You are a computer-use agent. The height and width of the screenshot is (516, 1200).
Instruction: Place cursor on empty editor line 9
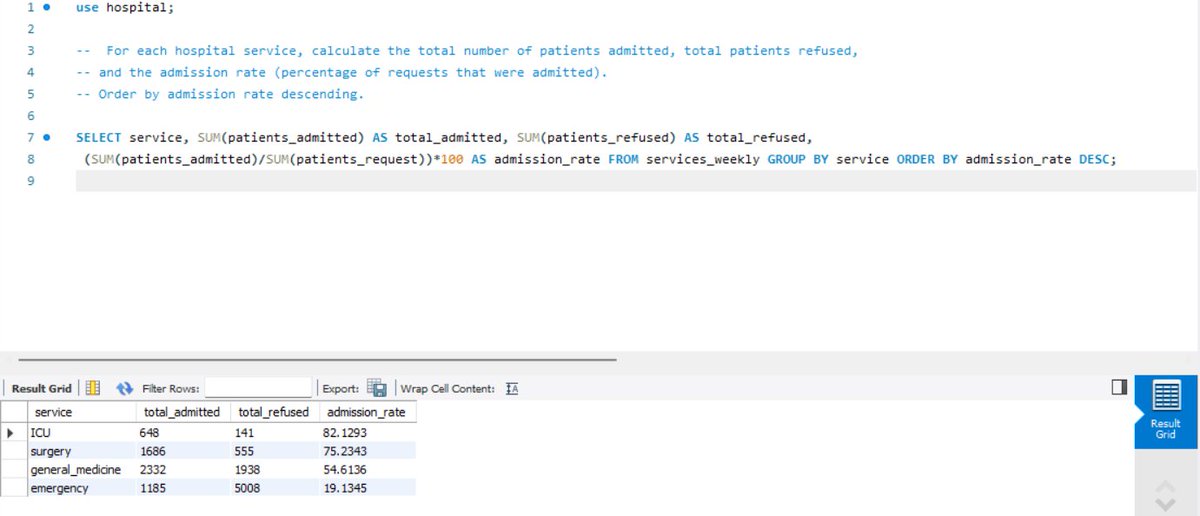(x=636, y=181)
